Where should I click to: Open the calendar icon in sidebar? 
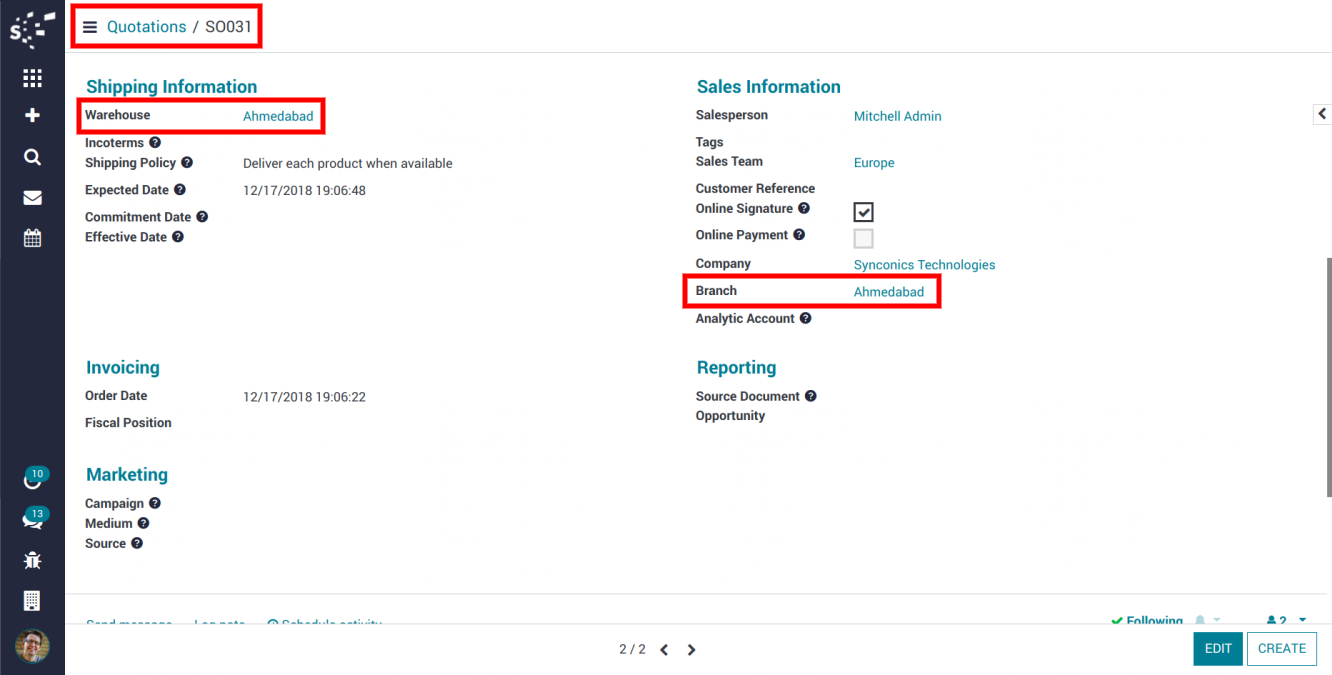point(32,238)
